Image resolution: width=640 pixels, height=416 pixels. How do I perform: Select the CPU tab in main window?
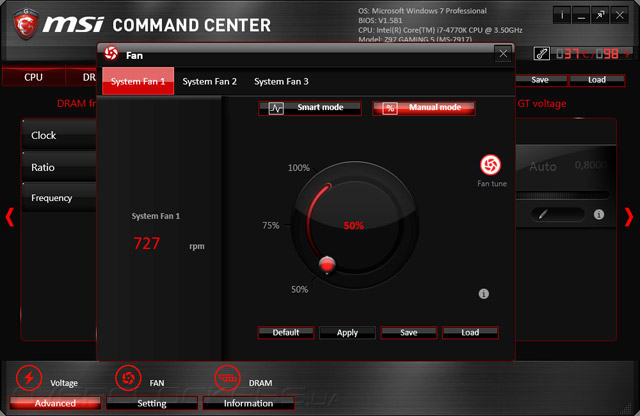click(33, 77)
